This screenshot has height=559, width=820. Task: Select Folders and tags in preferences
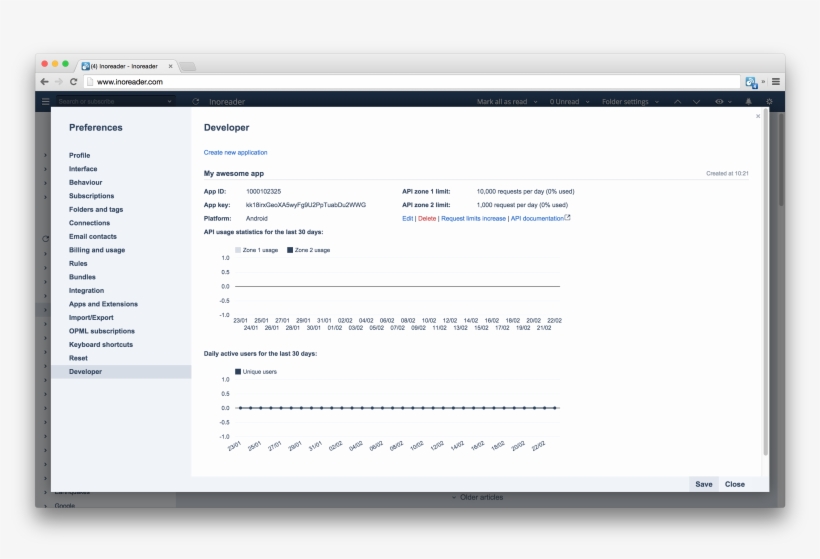[x=96, y=209]
